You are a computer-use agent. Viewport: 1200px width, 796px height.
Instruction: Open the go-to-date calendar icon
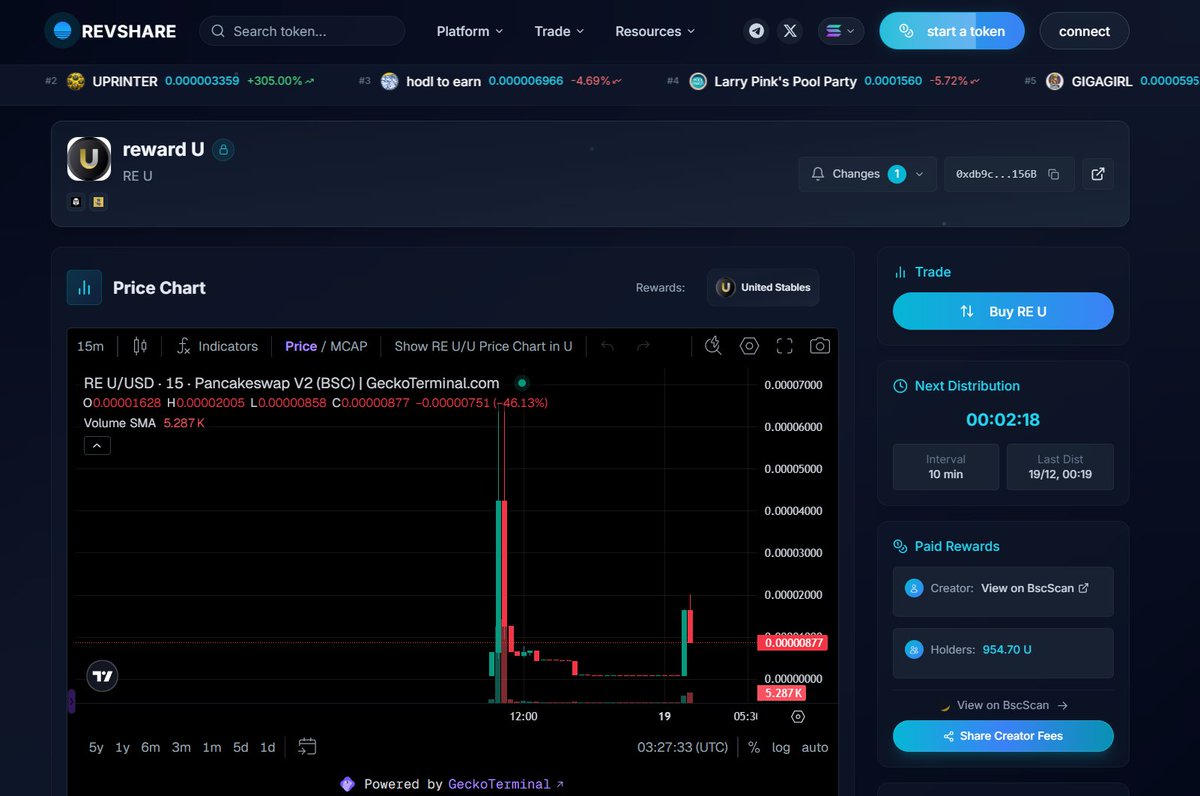(307, 747)
